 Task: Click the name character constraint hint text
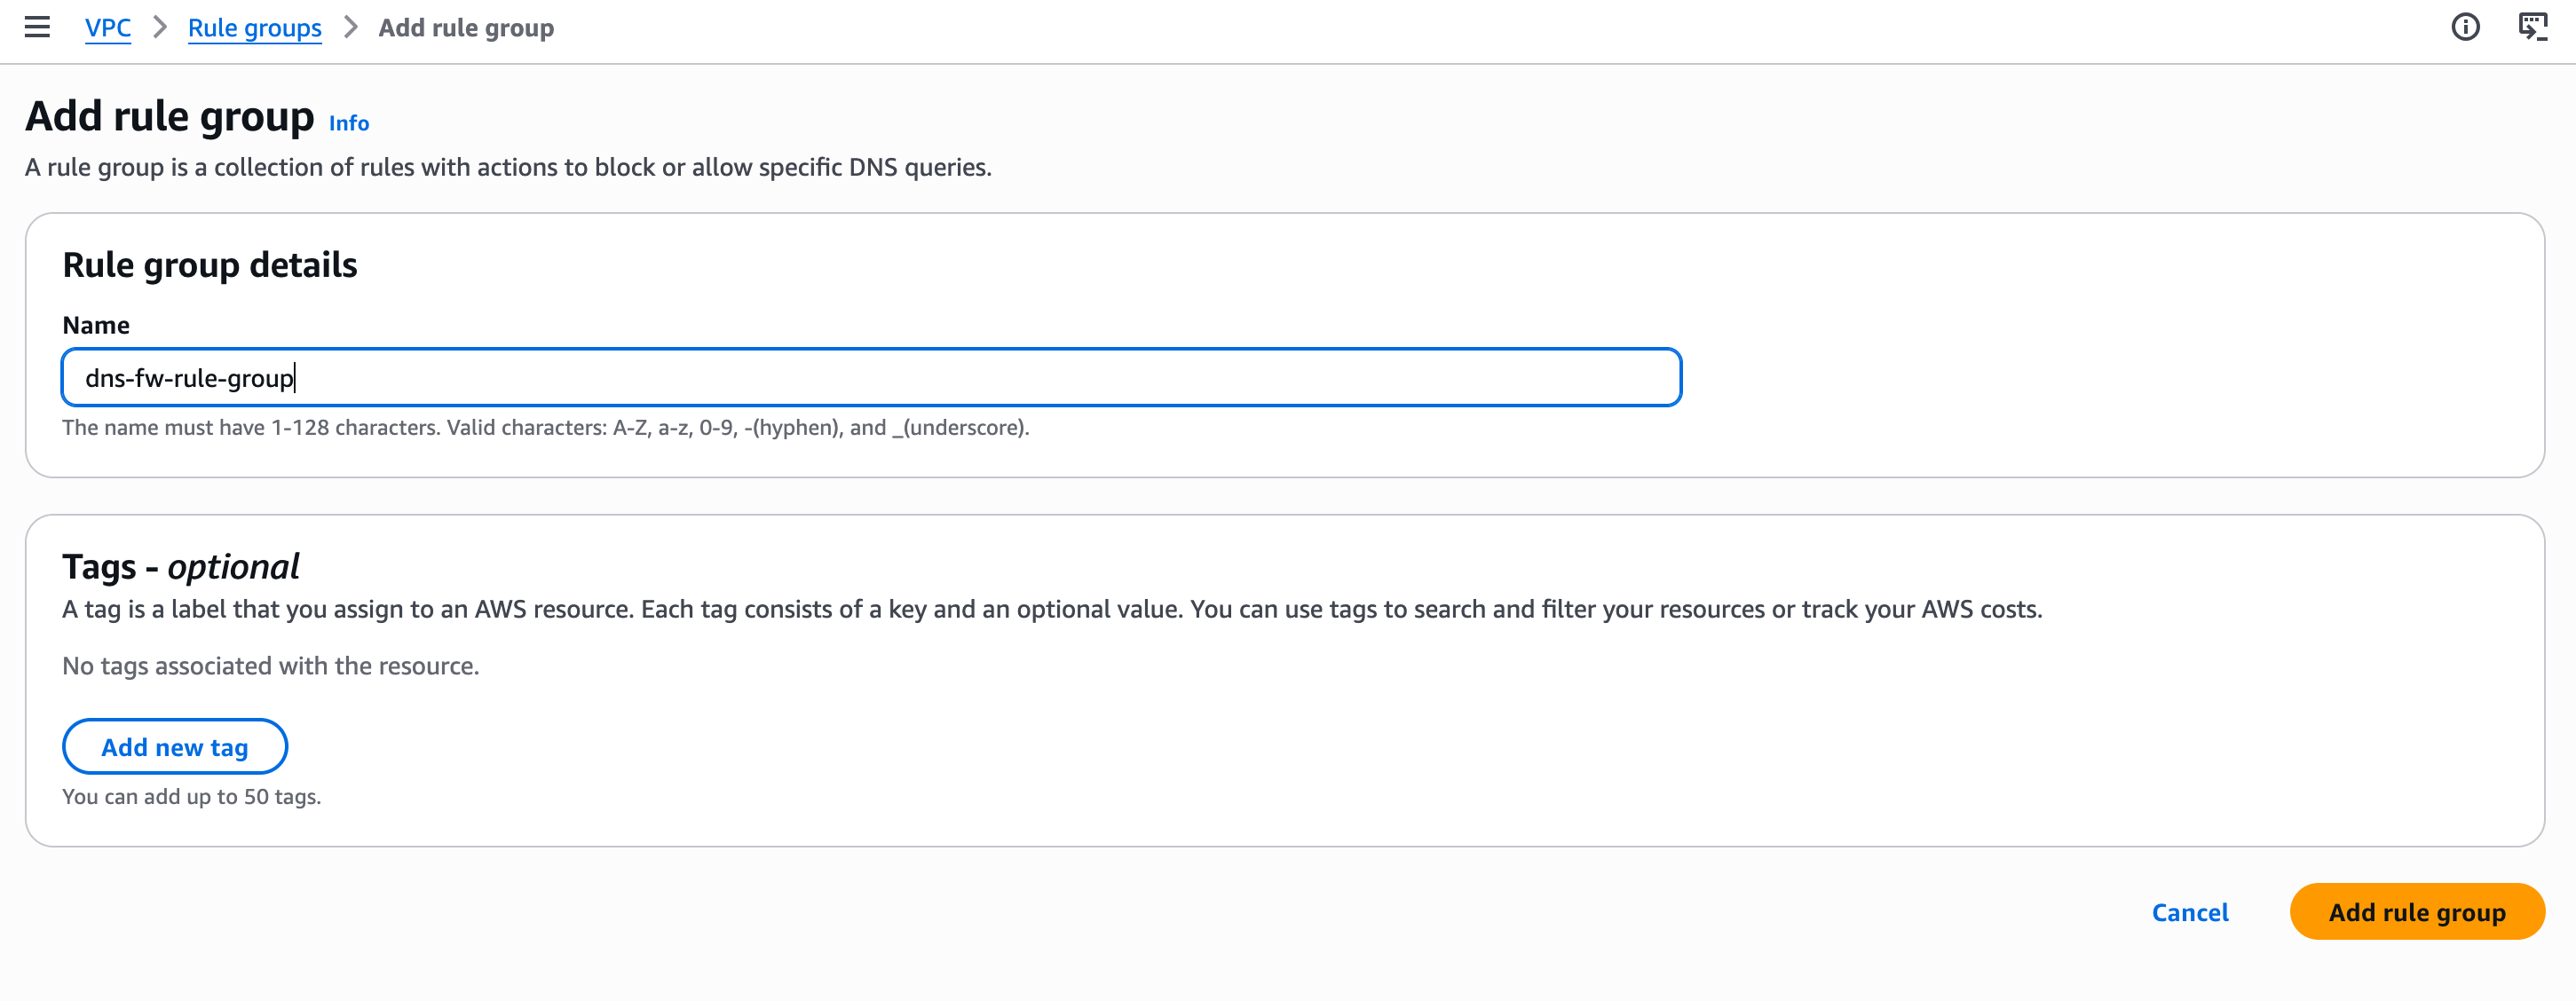point(546,428)
